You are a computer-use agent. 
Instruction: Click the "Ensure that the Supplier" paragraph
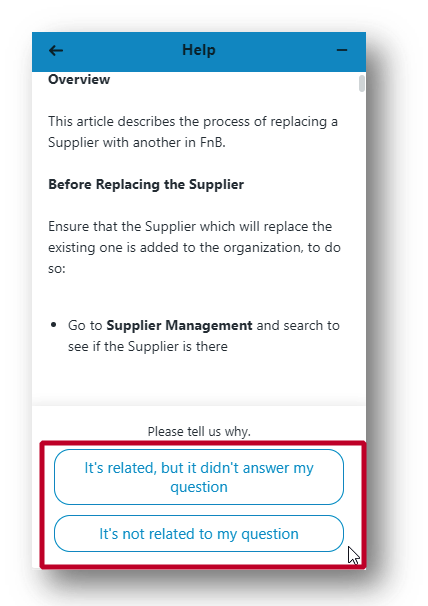point(194,247)
